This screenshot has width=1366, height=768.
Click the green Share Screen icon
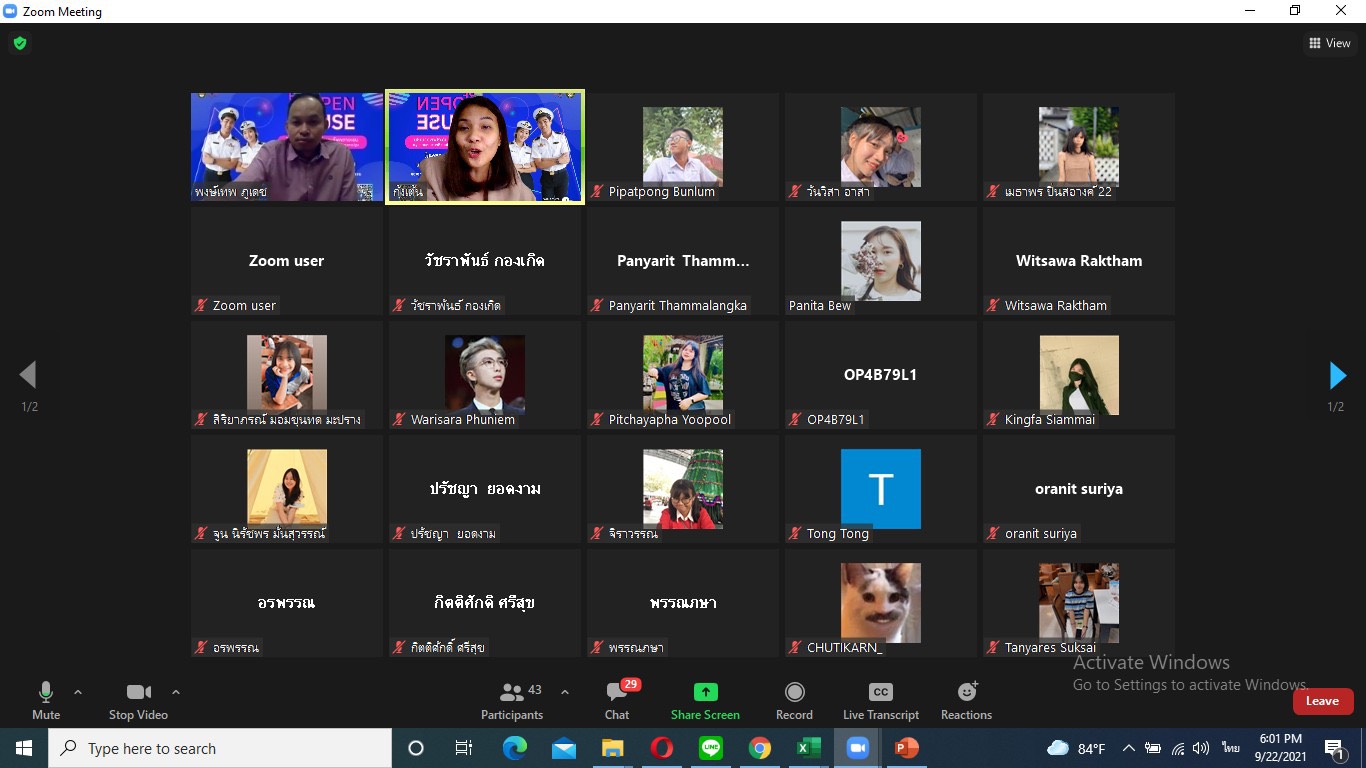pyautogui.click(x=705, y=693)
